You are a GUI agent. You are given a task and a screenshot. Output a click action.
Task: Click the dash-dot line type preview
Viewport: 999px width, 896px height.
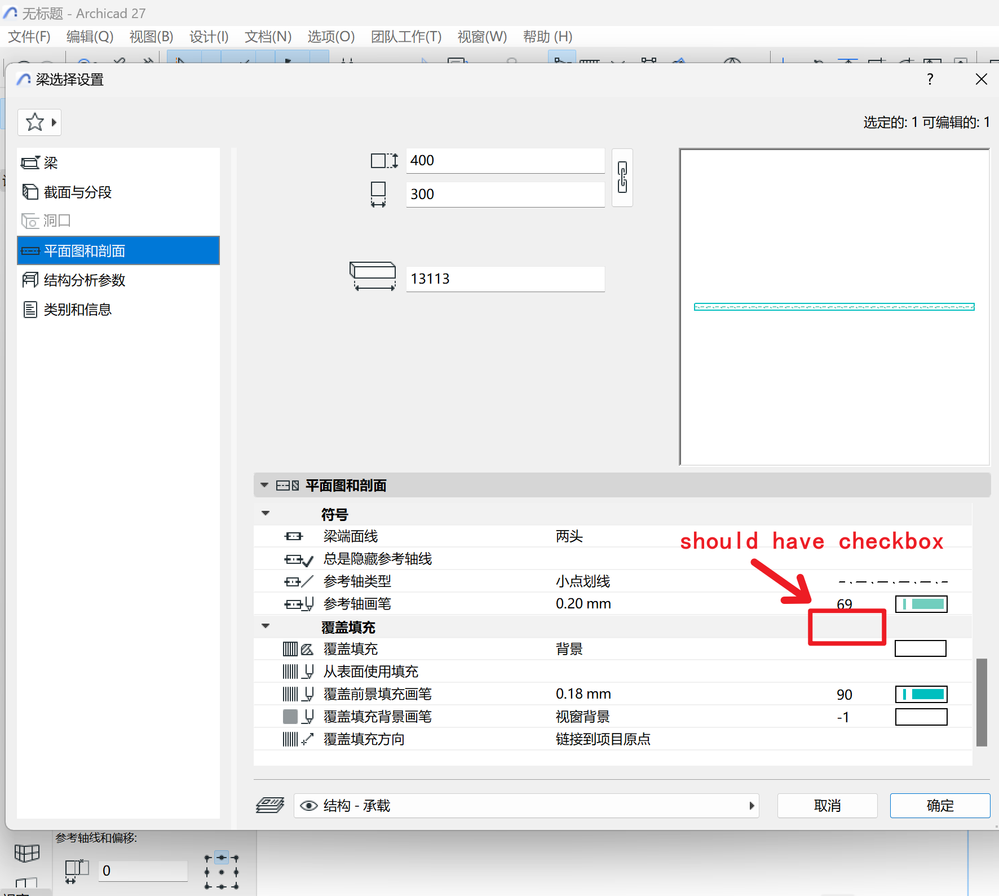pos(893,582)
